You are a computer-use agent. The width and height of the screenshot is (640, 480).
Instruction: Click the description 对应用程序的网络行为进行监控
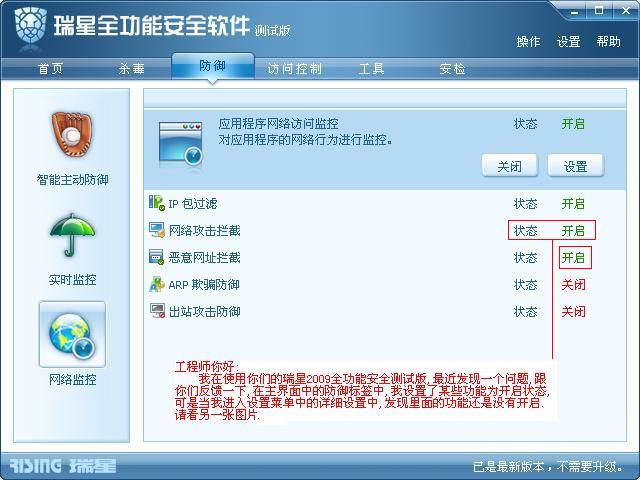tap(305, 140)
